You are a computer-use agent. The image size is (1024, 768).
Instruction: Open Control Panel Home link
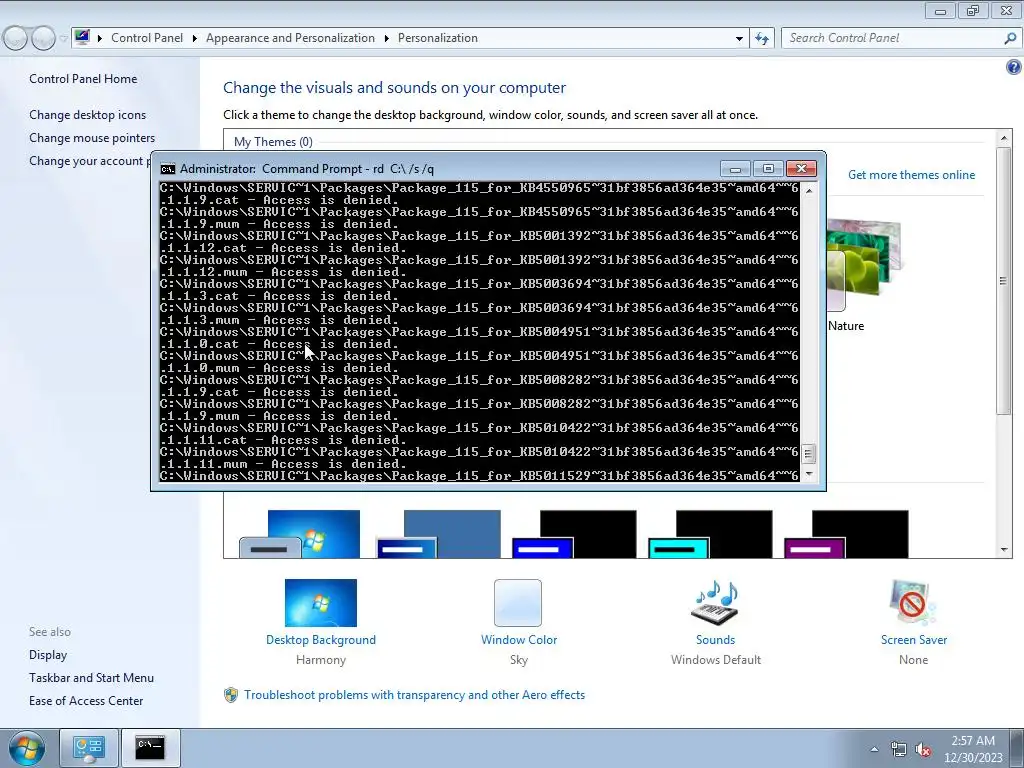point(83,79)
